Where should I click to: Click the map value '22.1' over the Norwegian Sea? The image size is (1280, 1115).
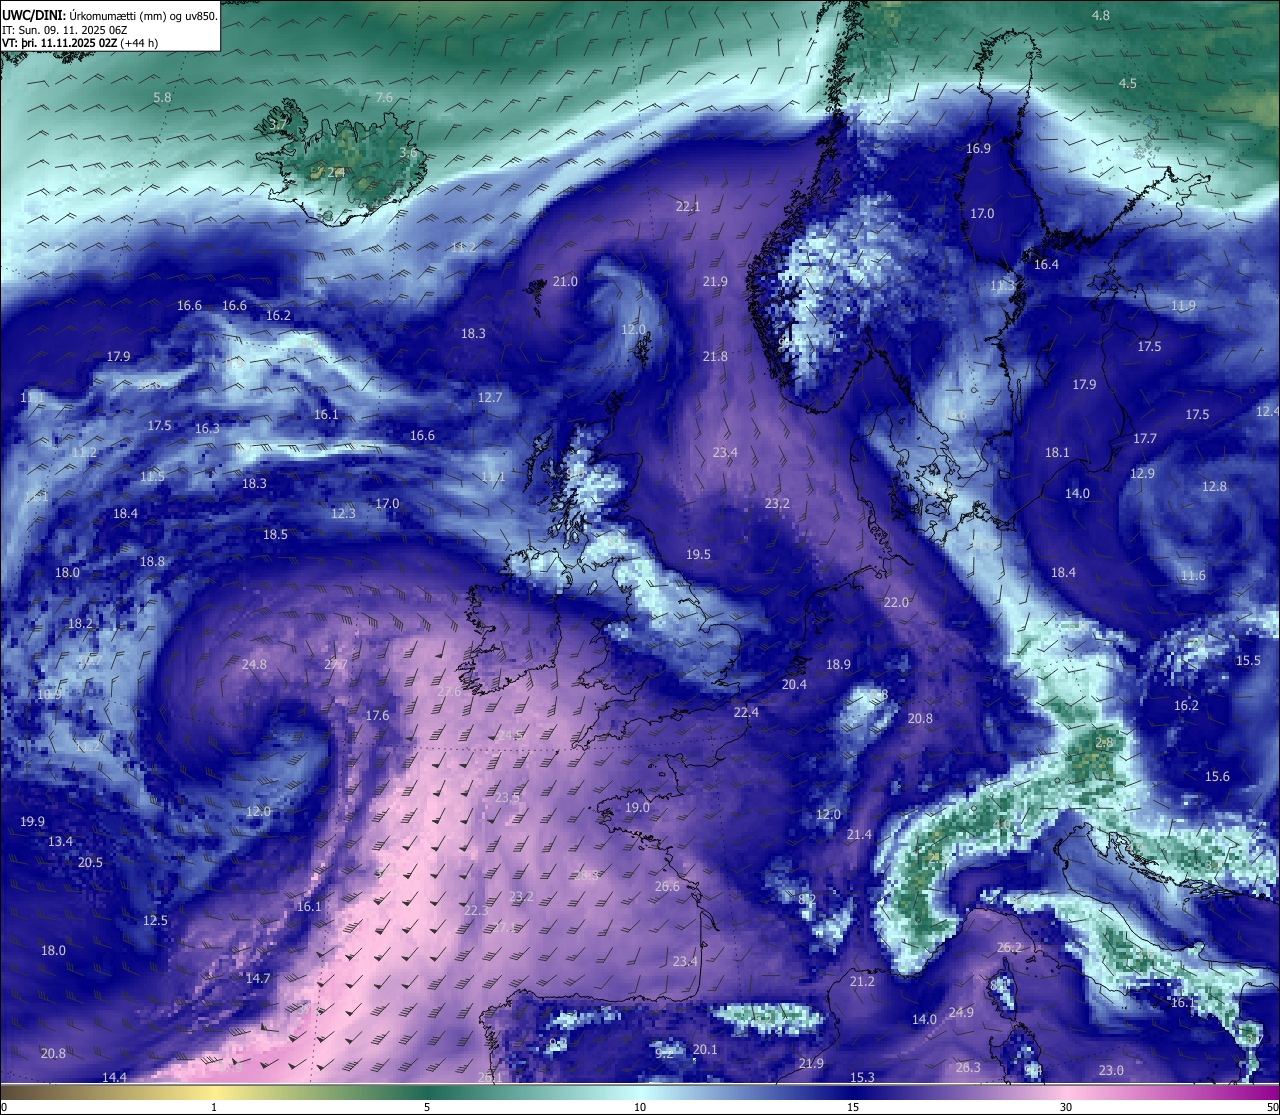[x=688, y=207]
